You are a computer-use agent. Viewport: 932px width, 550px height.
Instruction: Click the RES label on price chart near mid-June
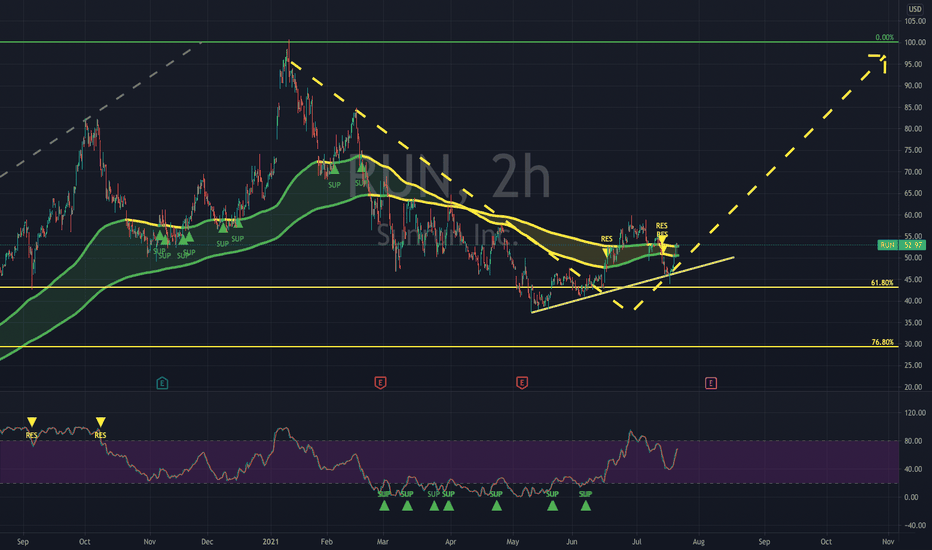click(x=606, y=239)
